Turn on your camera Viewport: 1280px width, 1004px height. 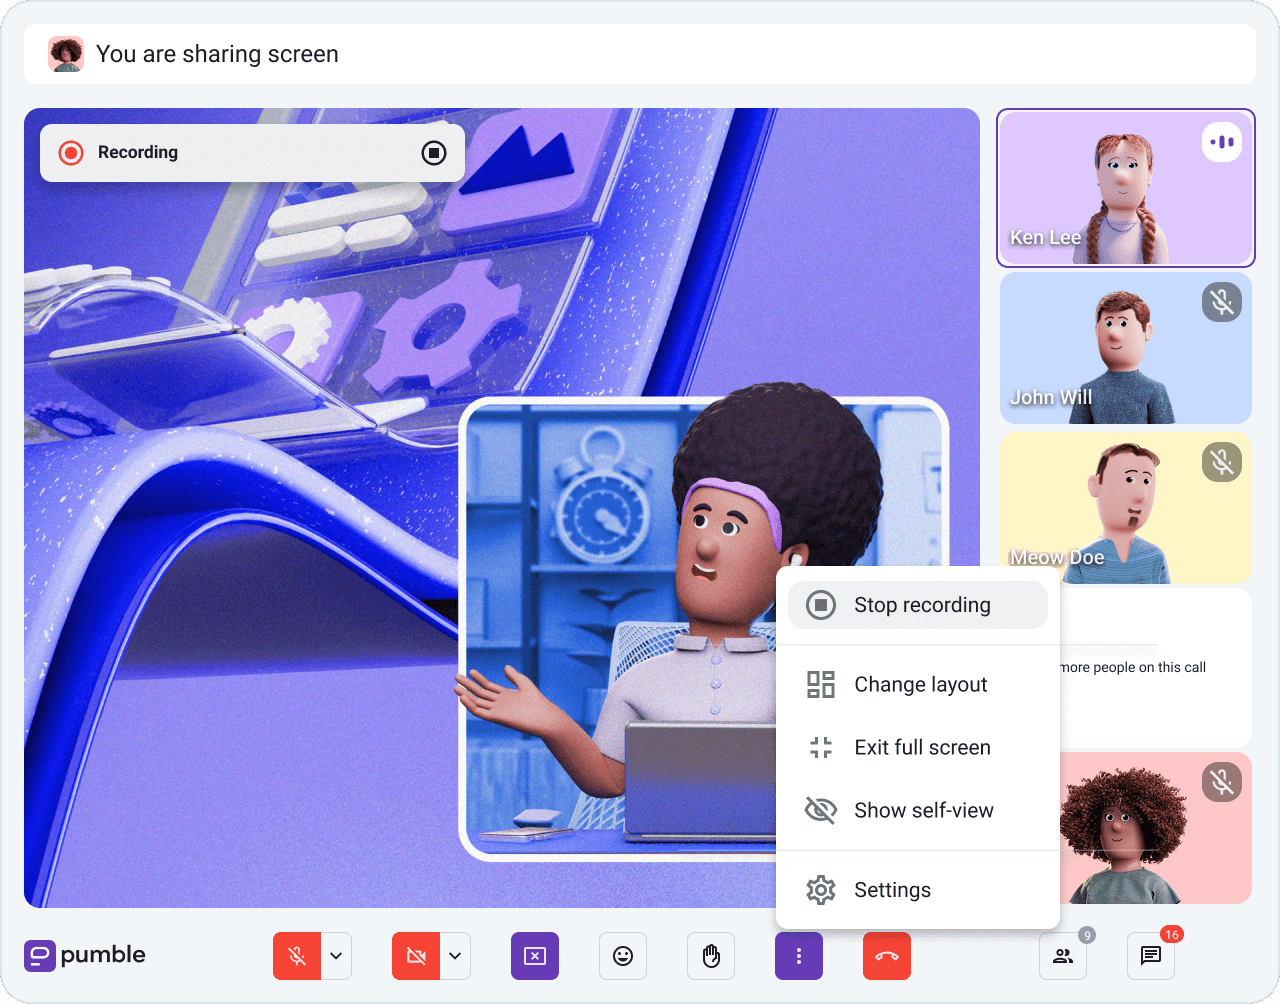(416, 956)
